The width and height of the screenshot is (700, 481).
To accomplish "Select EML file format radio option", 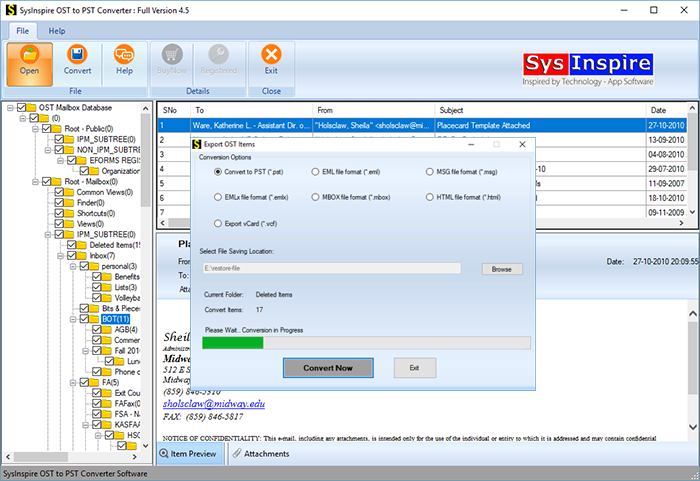I will 316,172.
